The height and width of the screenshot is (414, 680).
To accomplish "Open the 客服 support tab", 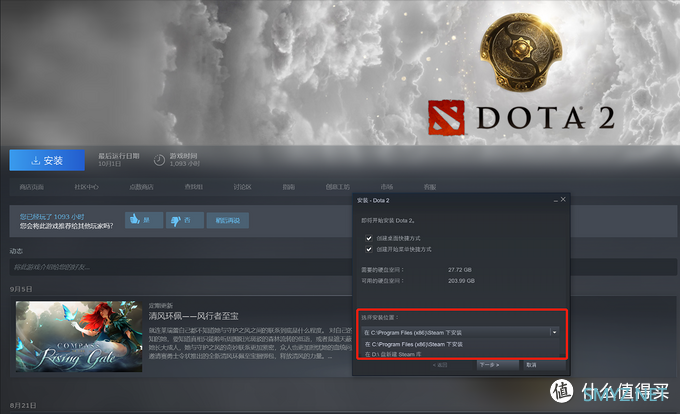I will point(430,187).
